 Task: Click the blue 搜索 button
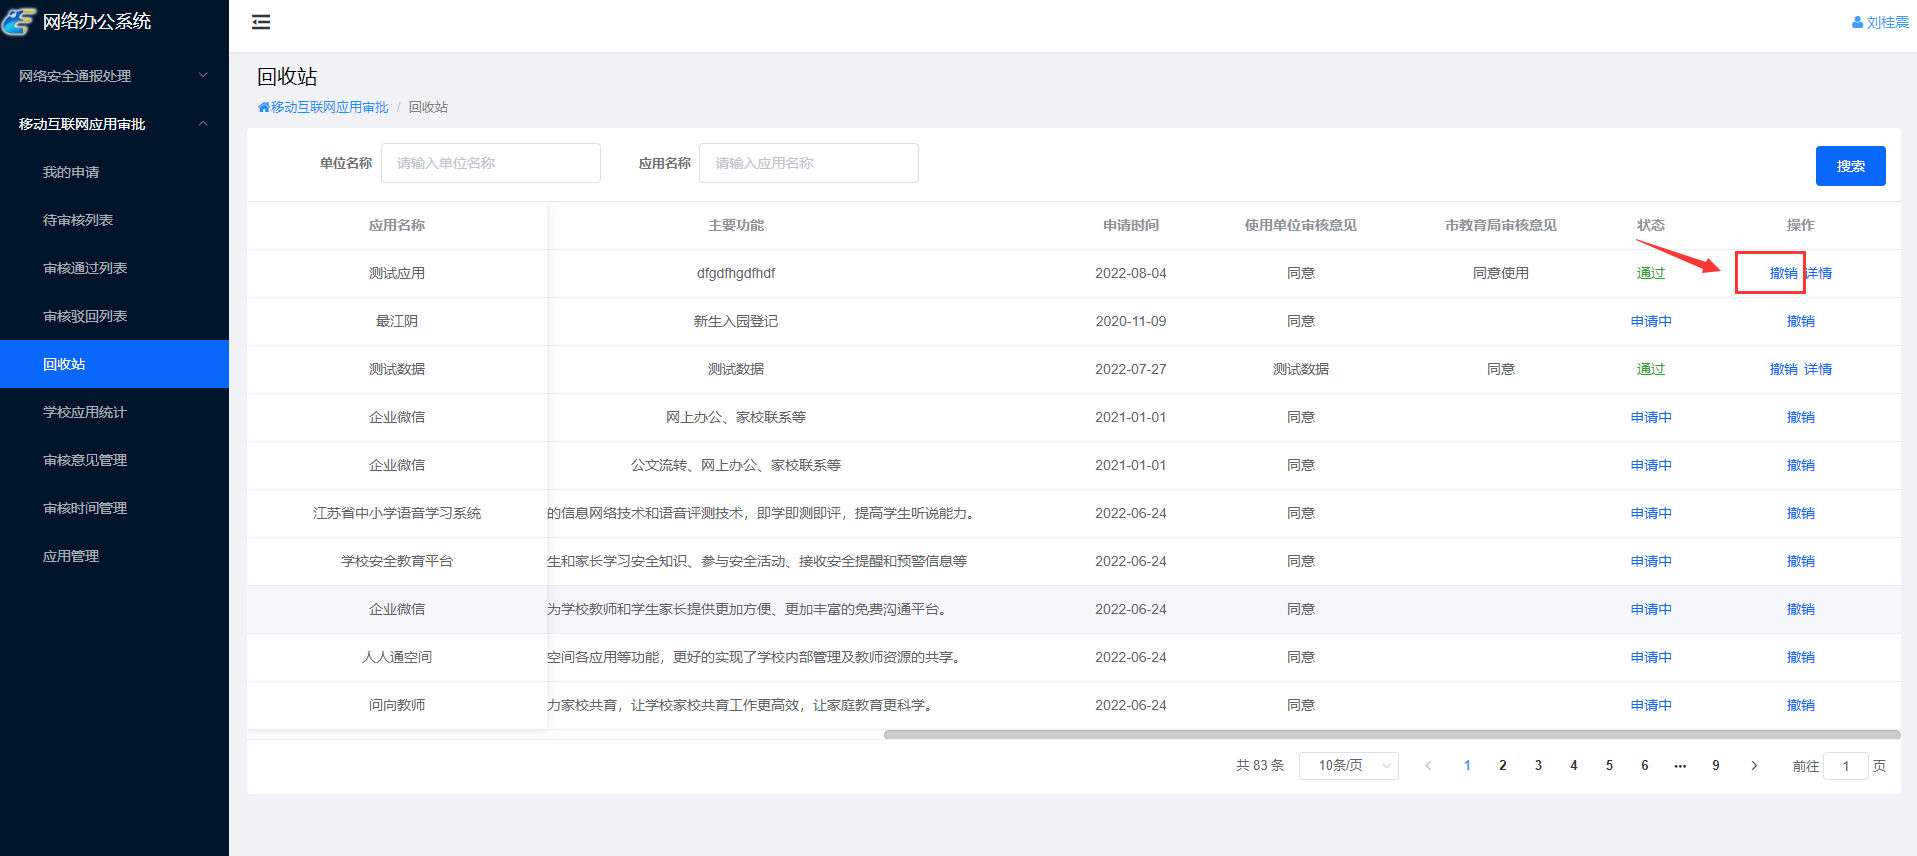[1850, 166]
